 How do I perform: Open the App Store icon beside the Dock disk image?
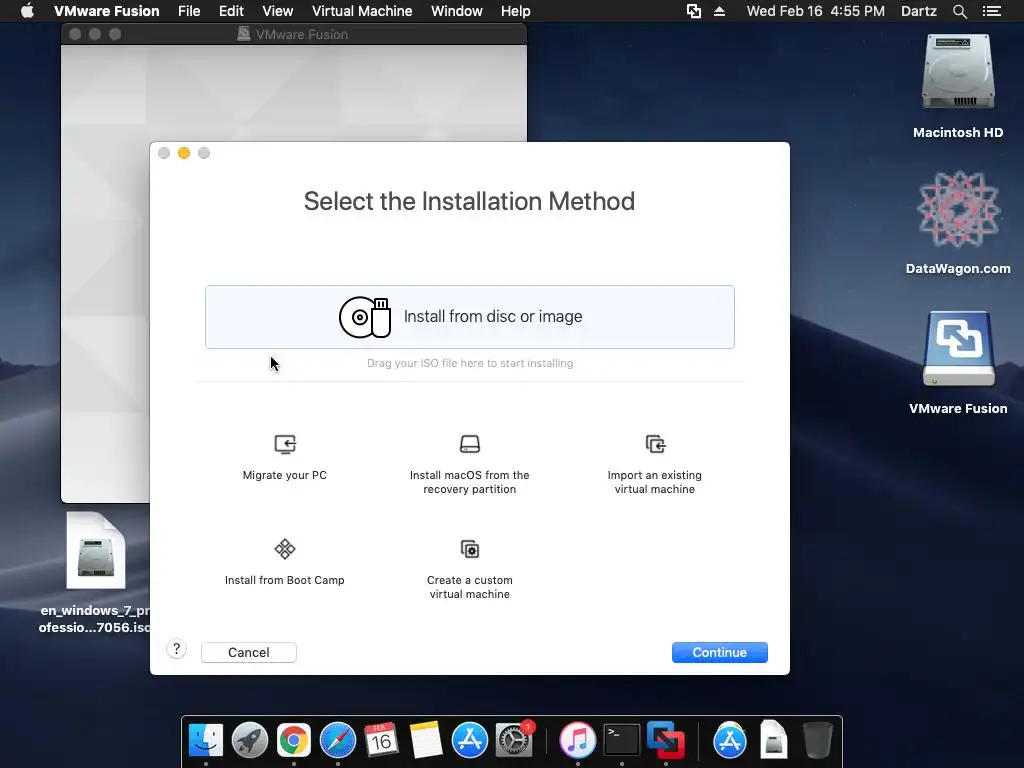coord(729,740)
